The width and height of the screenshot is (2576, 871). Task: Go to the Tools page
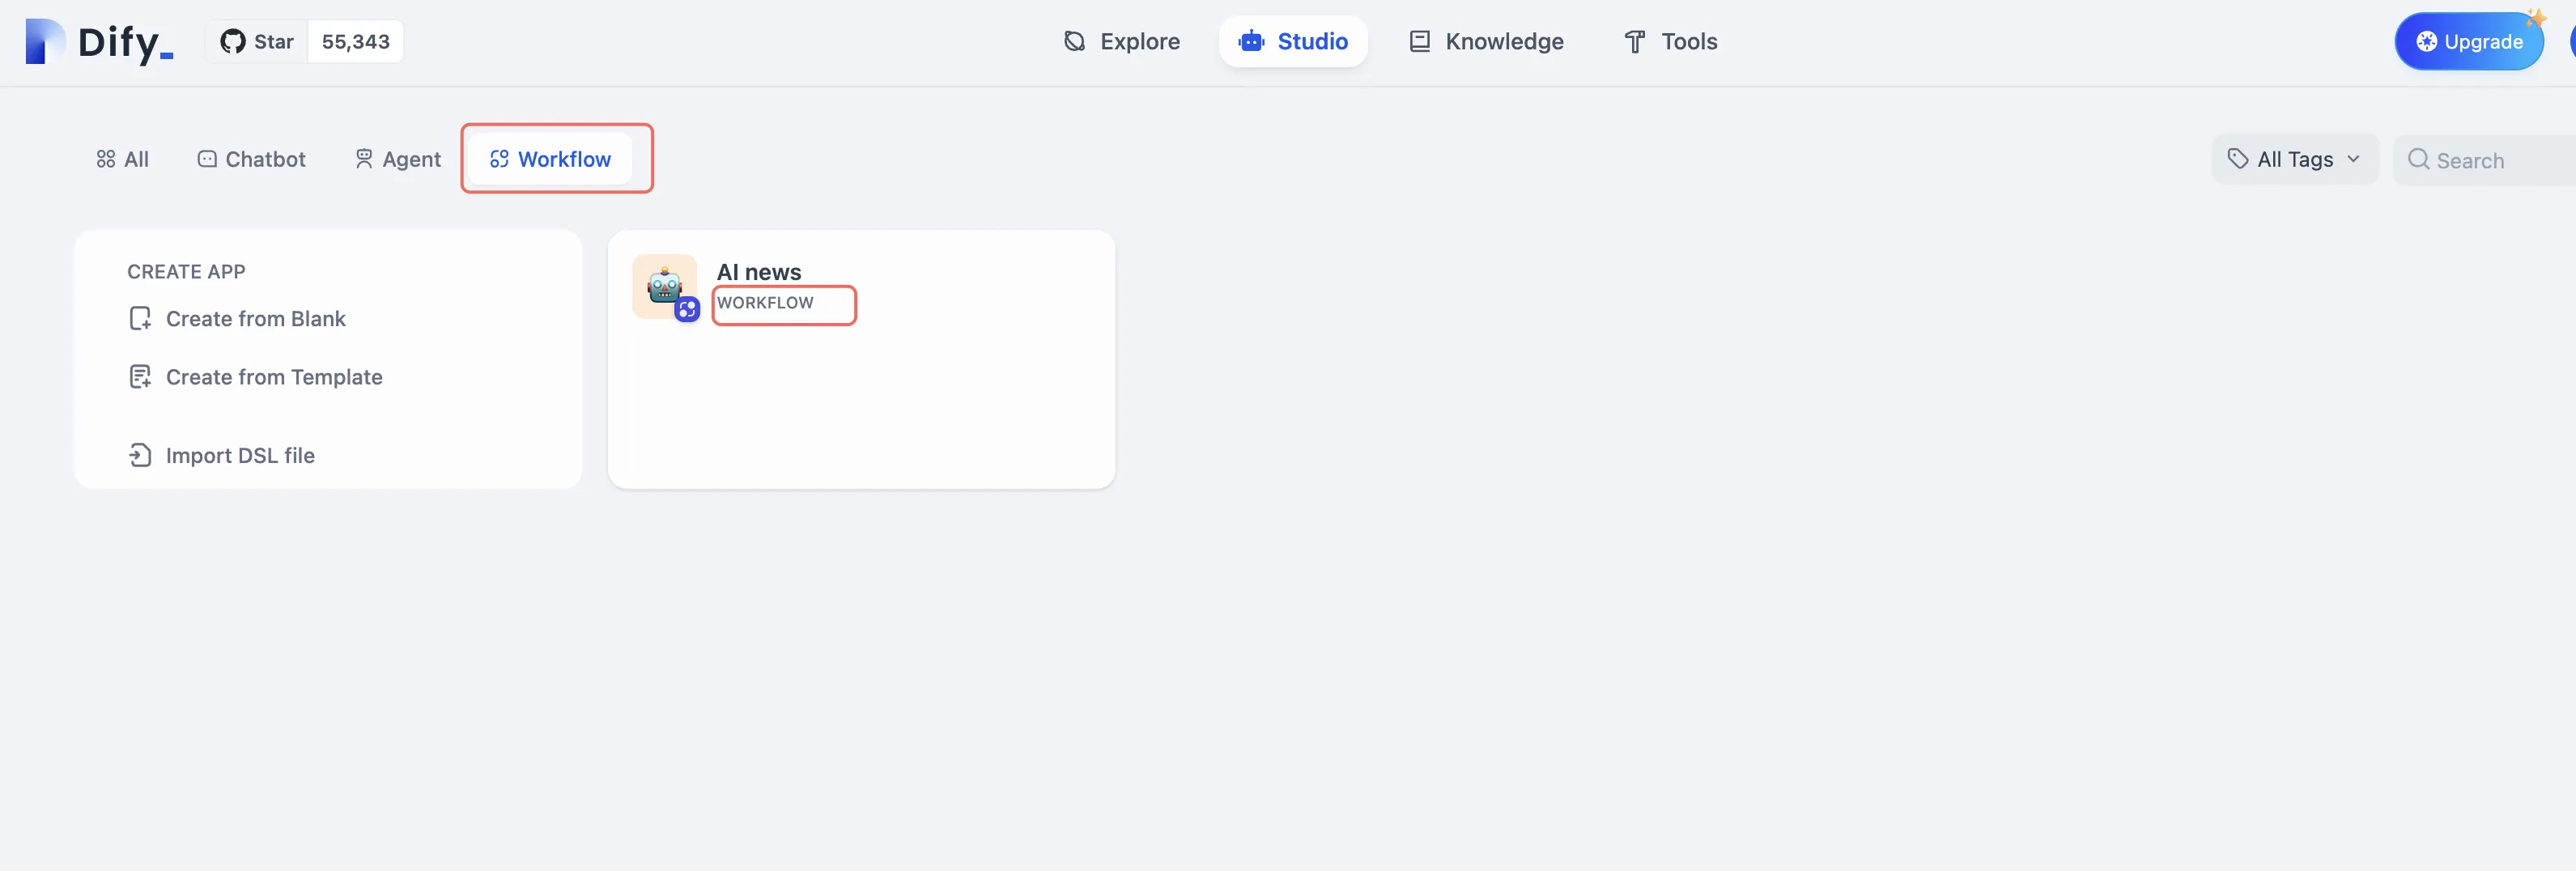pyautogui.click(x=1670, y=42)
